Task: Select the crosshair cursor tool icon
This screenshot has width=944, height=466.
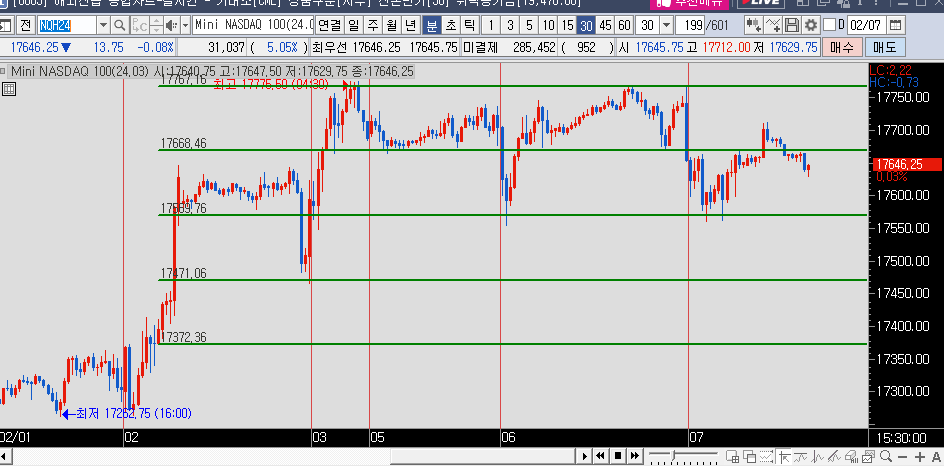Action: [x=784, y=456]
